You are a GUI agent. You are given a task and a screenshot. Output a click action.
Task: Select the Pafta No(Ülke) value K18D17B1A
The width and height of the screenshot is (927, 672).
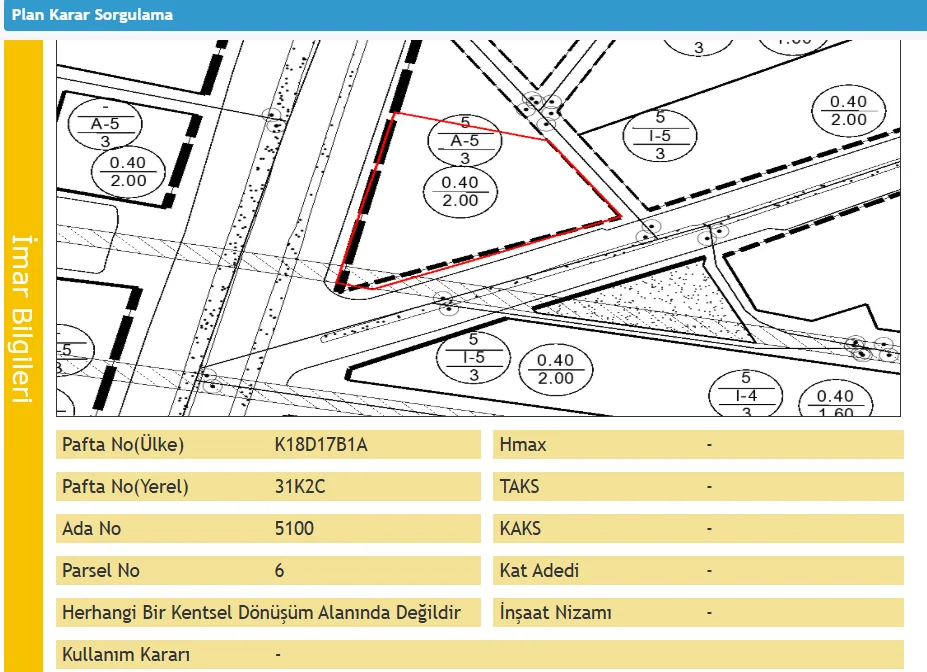coord(321,445)
